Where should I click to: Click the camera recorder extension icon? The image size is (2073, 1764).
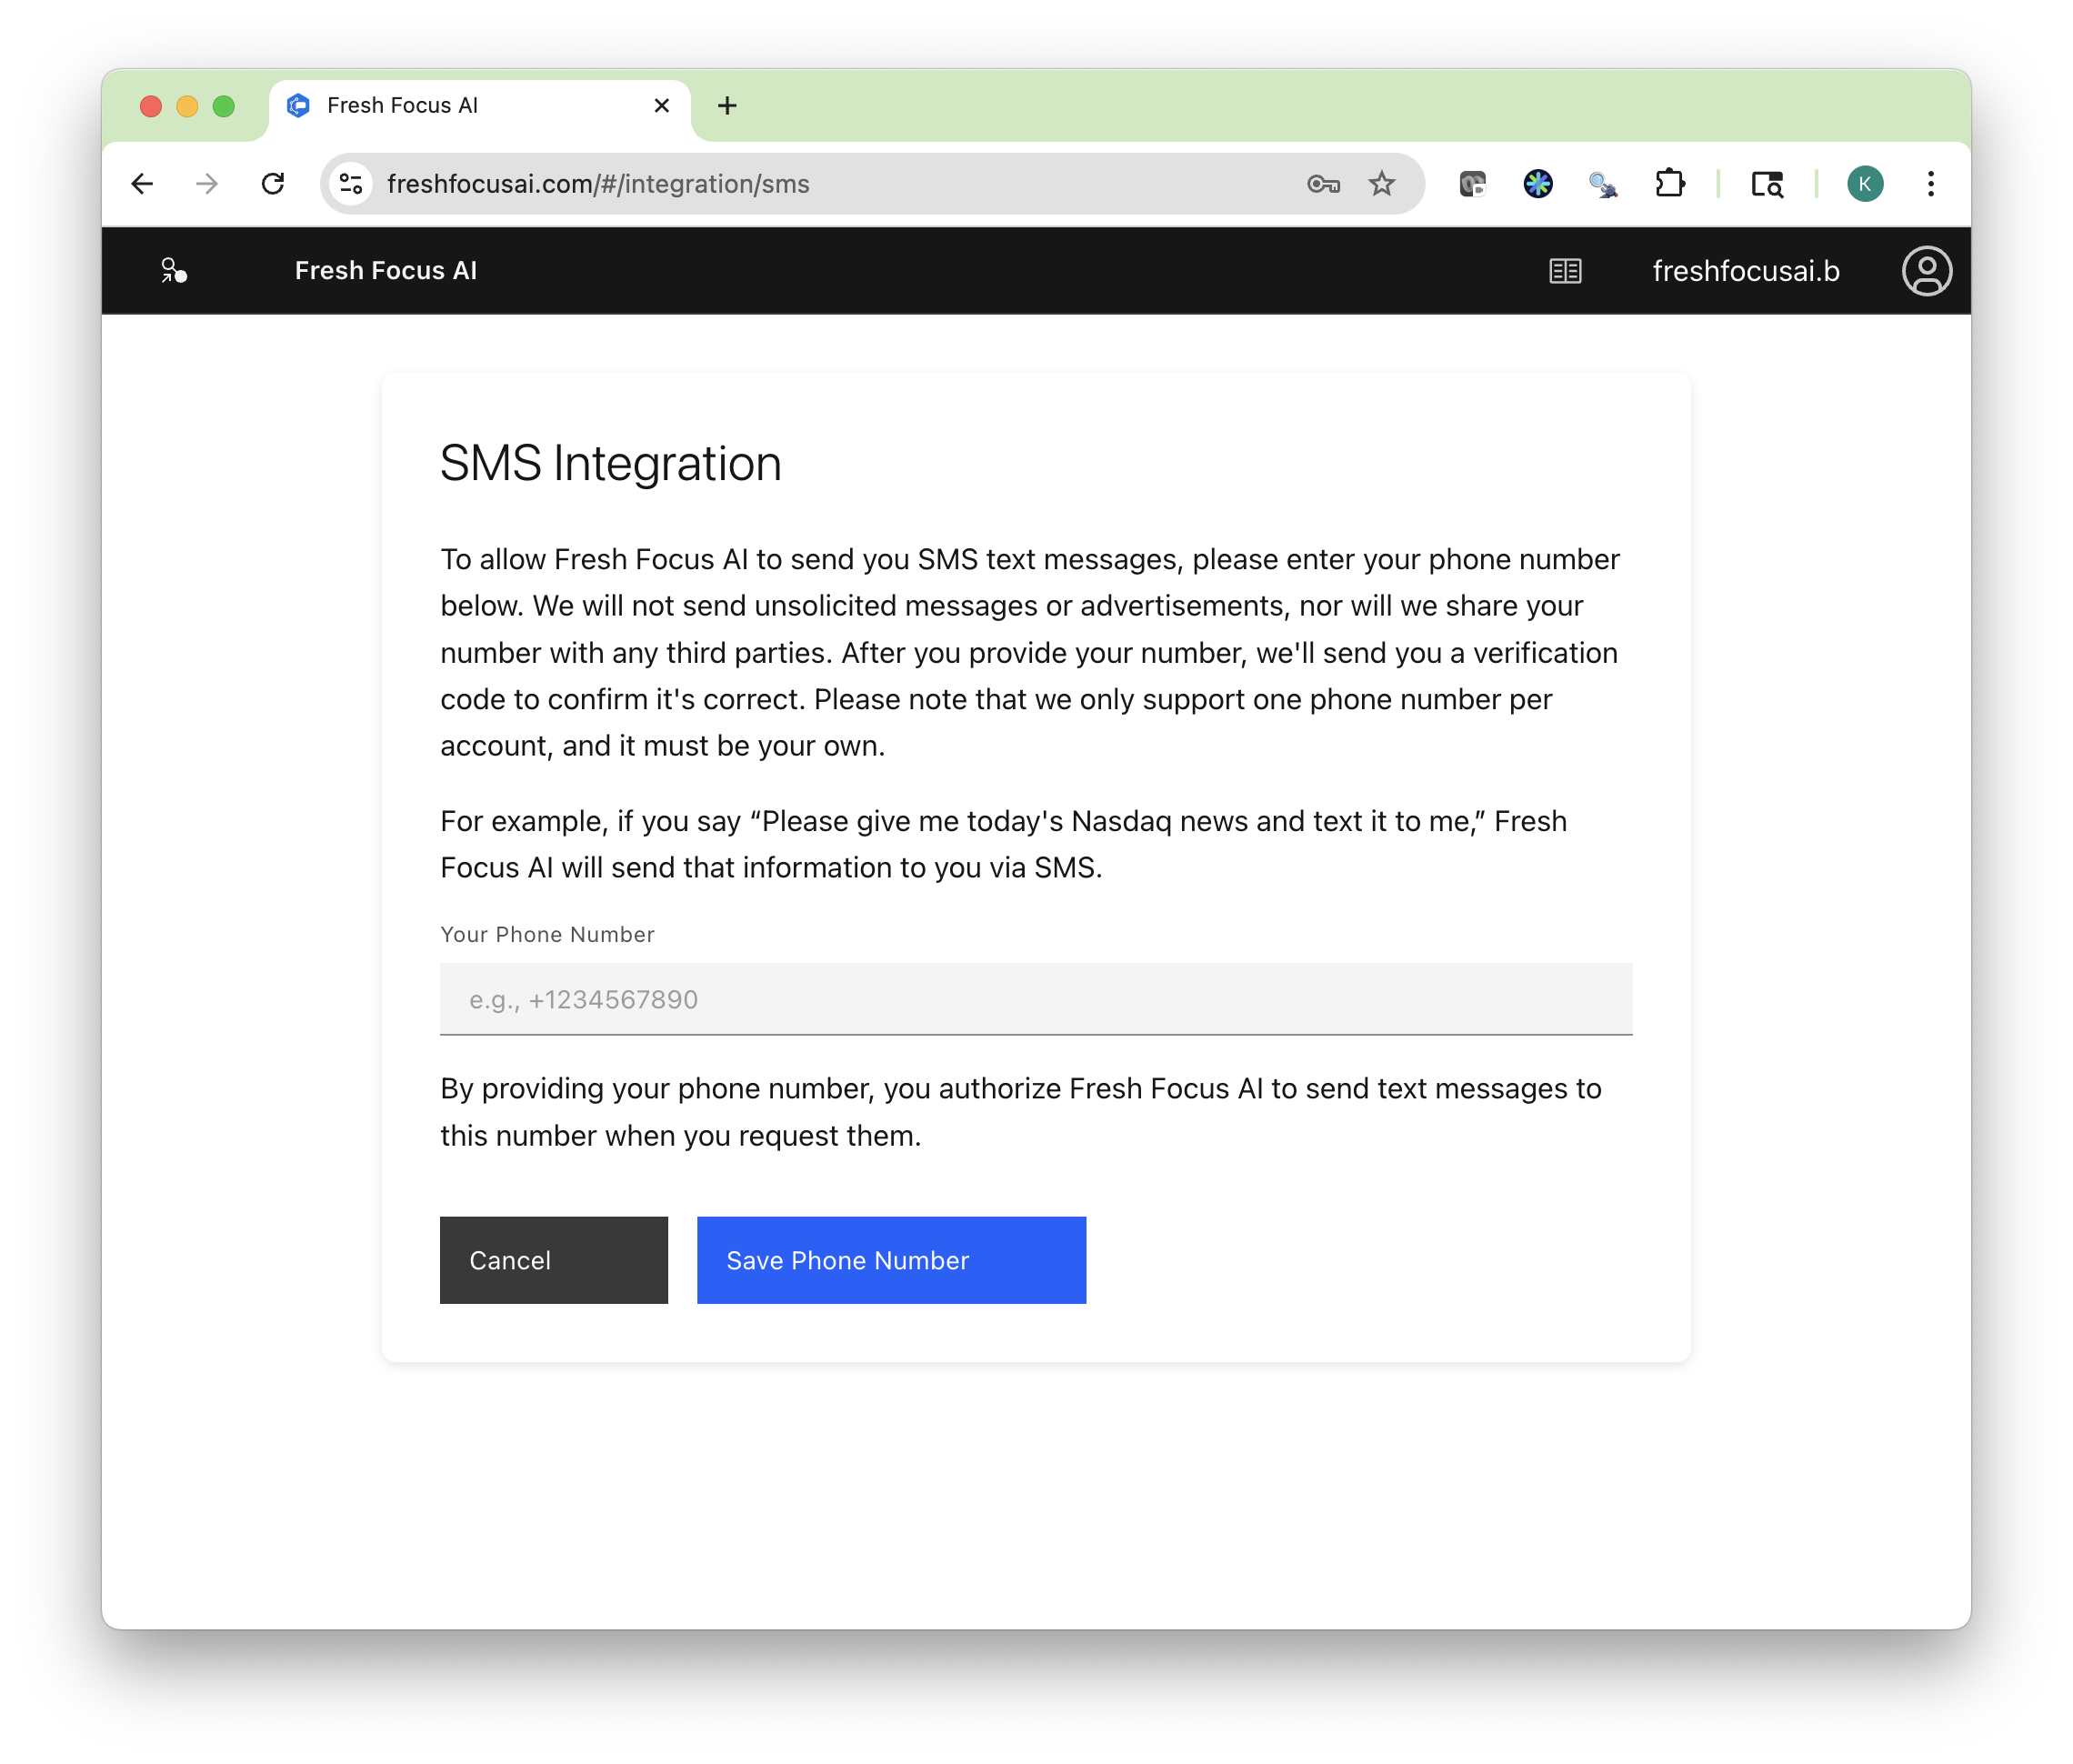point(1473,183)
